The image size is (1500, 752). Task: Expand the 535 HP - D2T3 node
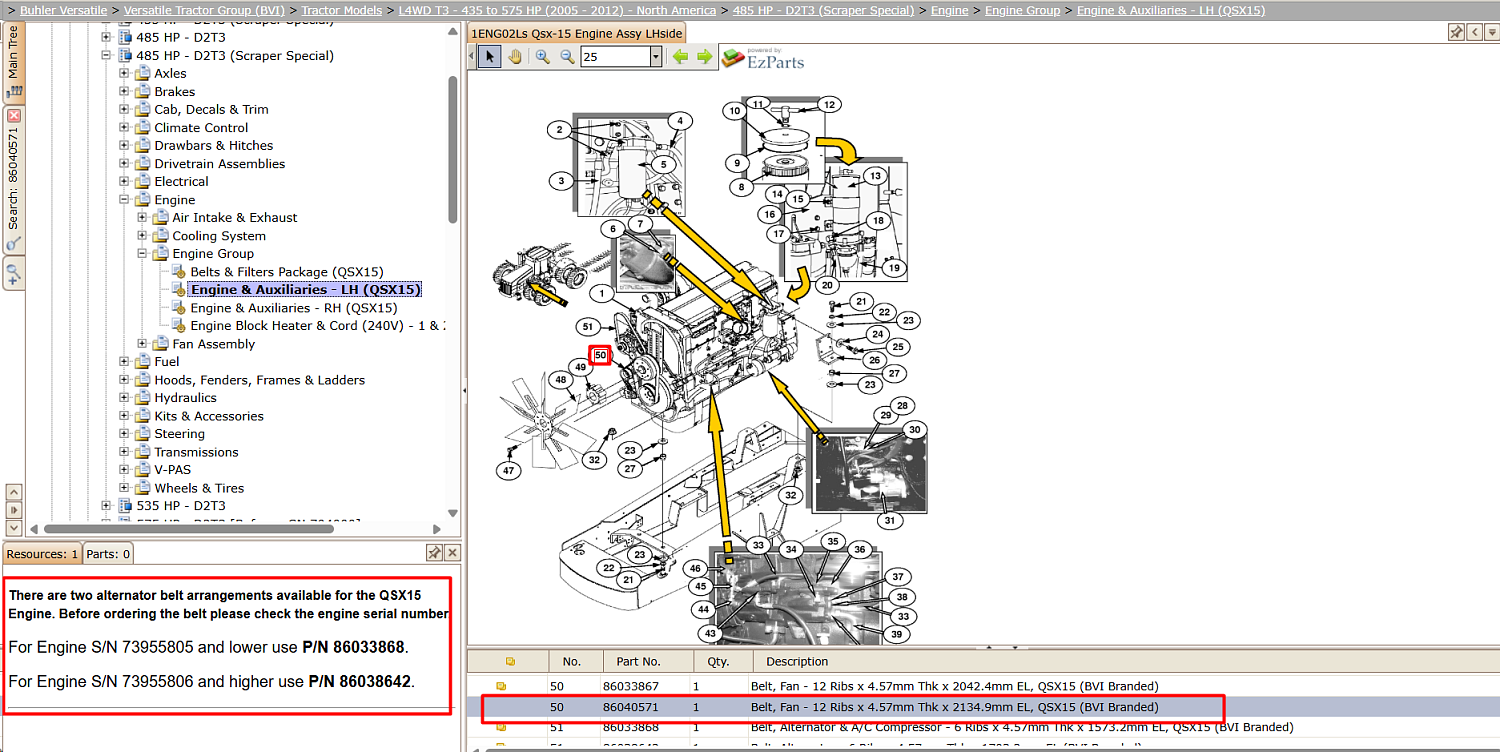[x=106, y=506]
